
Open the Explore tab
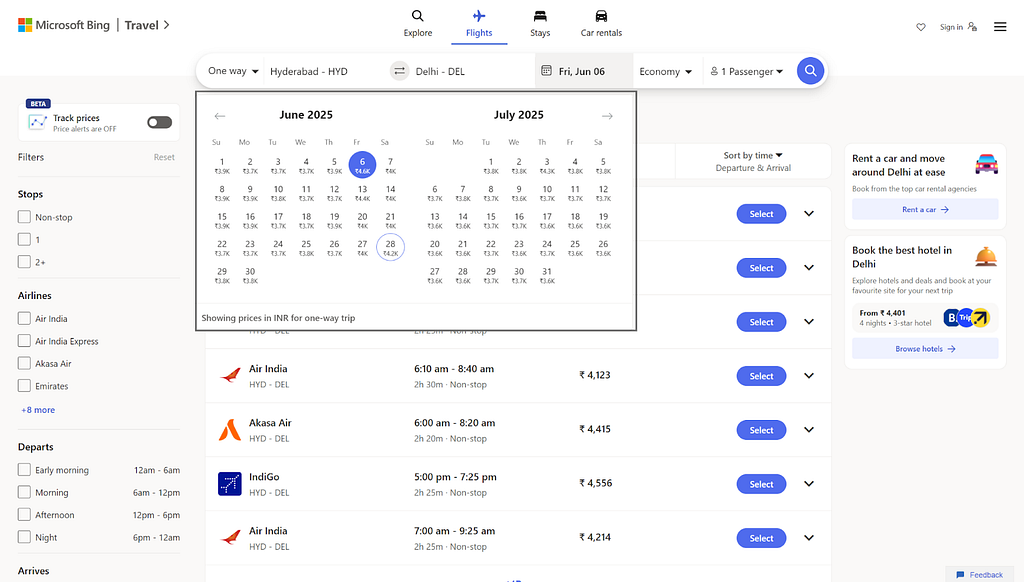click(417, 24)
